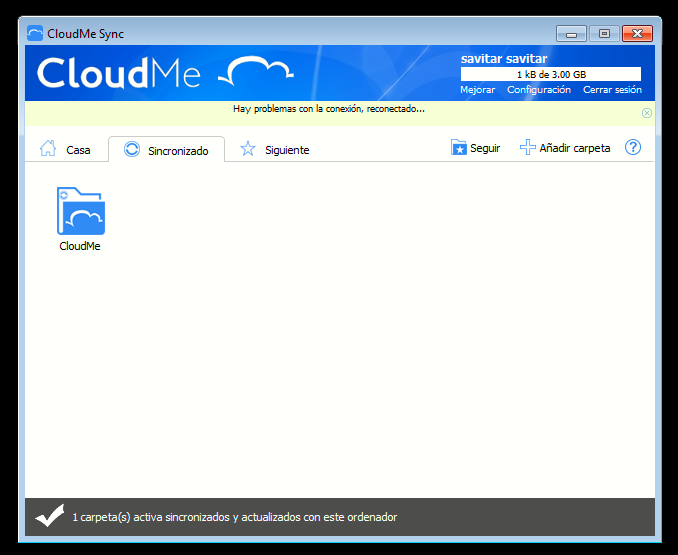Click the storage usage bar 1 kB de 3.00 GB

coord(551,74)
